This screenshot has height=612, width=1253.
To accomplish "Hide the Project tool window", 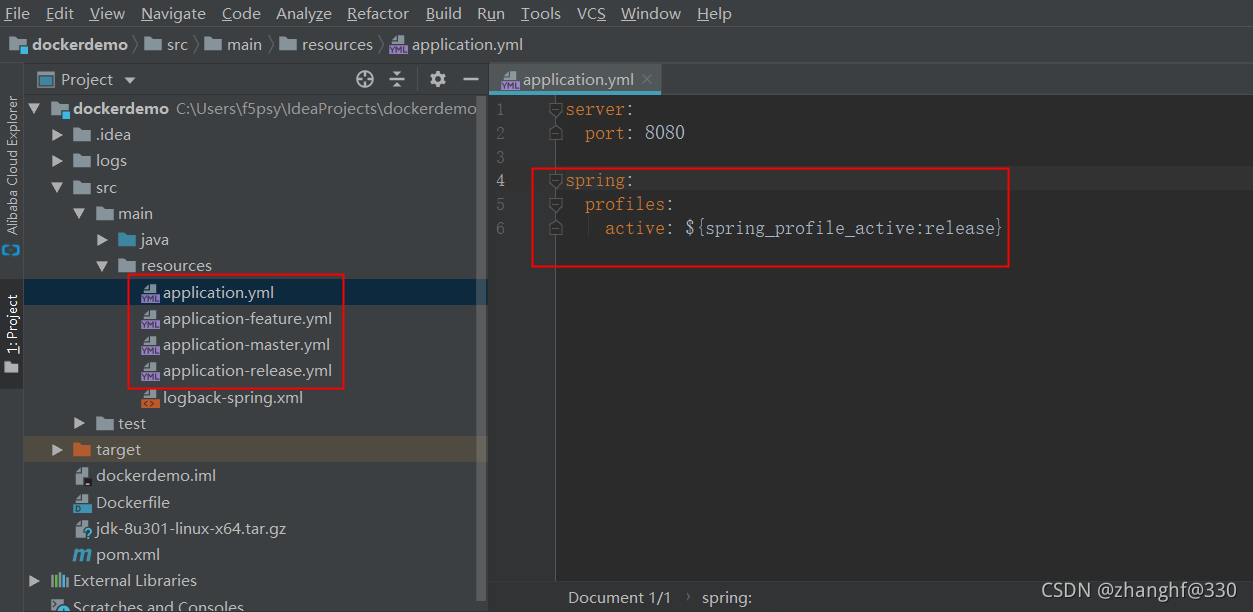I will [x=469, y=79].
